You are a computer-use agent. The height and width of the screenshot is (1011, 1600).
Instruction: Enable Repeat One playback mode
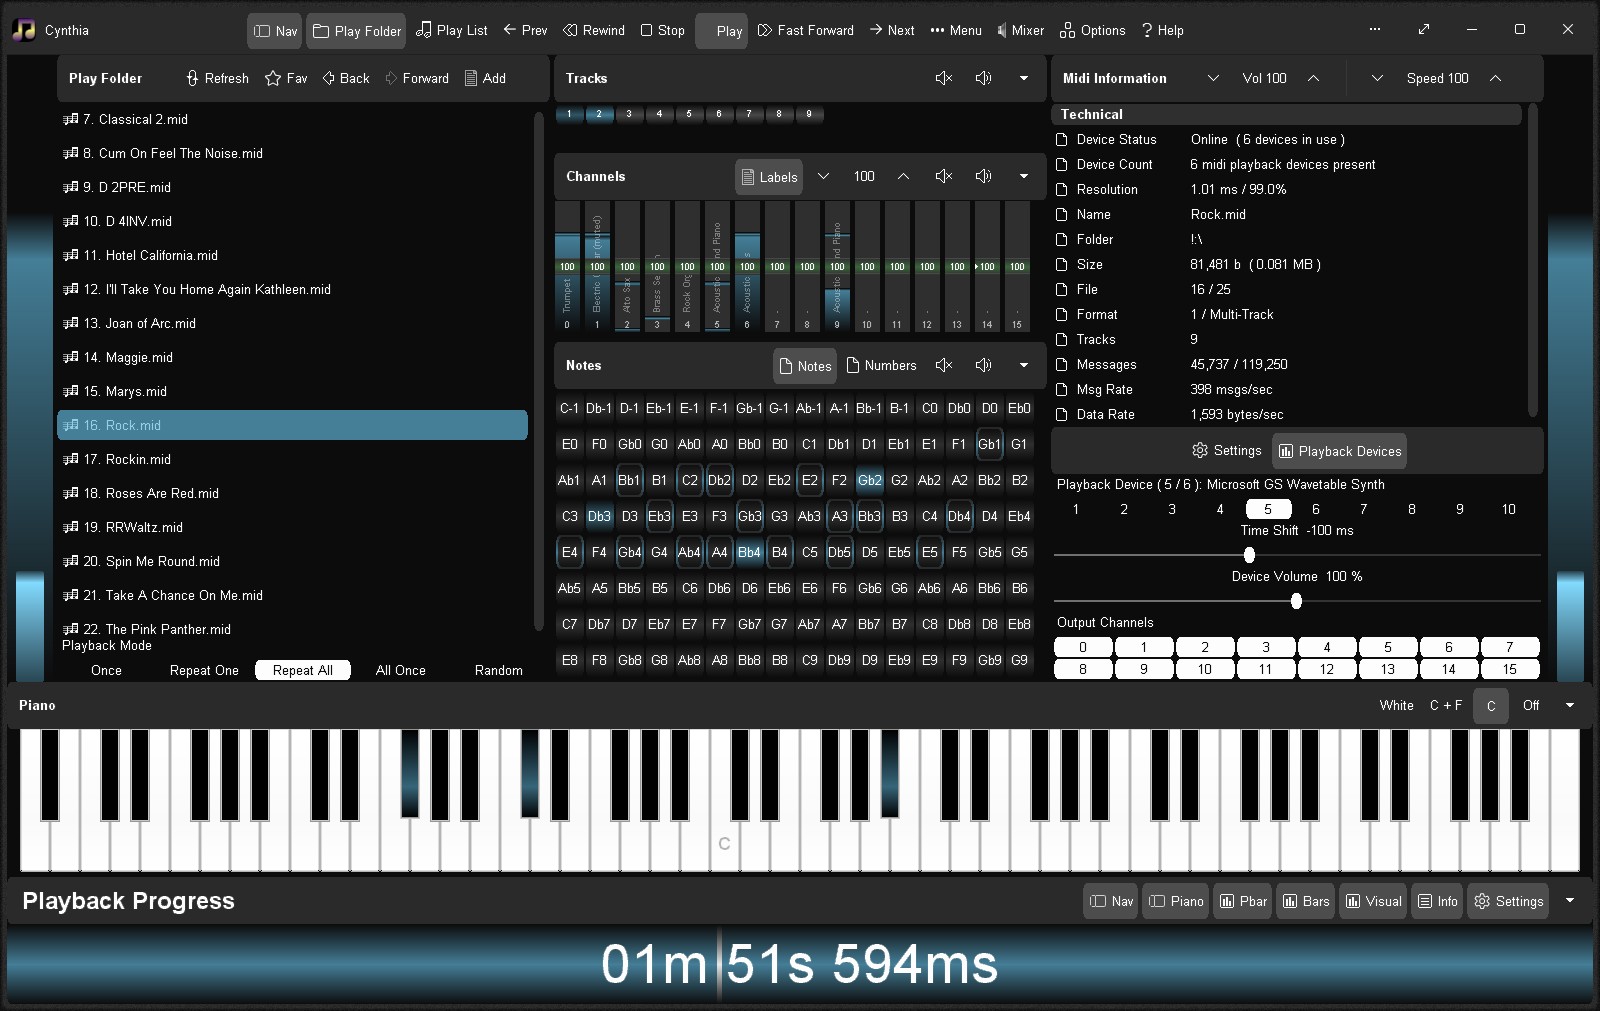(203, 670)
